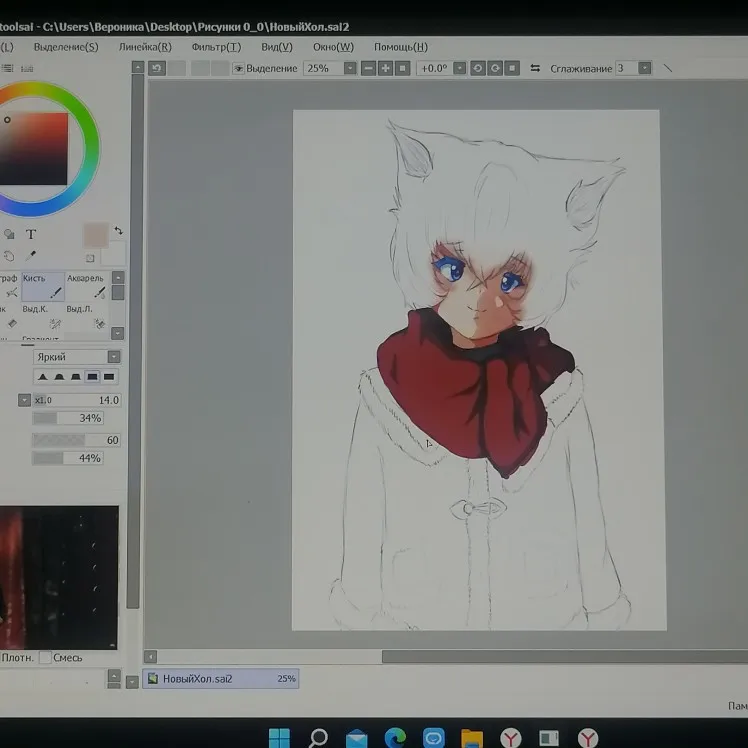This screenshot has width=748, height=748.
Task: Select the highlighted flat brush tip shape
Action: (x=92, y=376)
